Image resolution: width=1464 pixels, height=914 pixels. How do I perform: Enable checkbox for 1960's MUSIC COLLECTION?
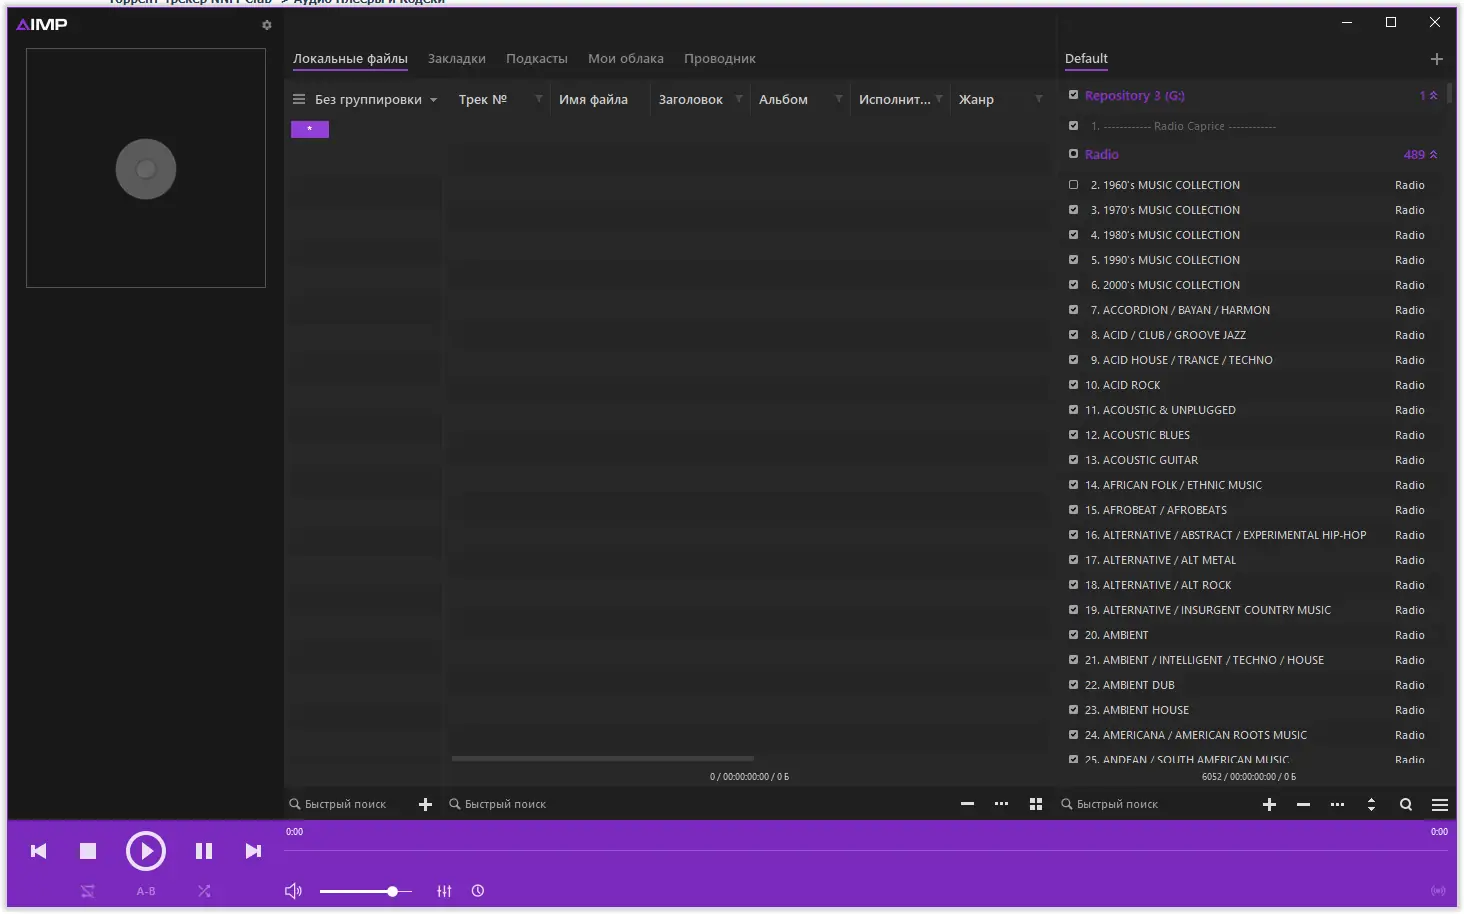pyautogui.click(x=1074, y=184)
